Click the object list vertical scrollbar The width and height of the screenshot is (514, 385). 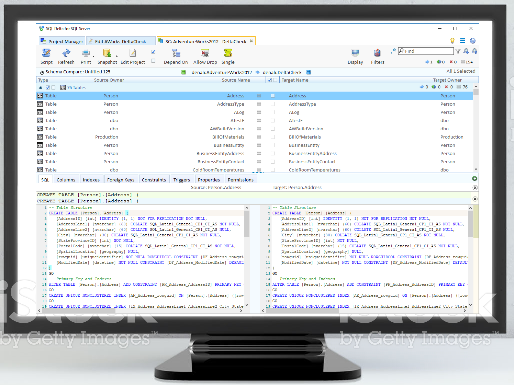(x=476, y=128)
